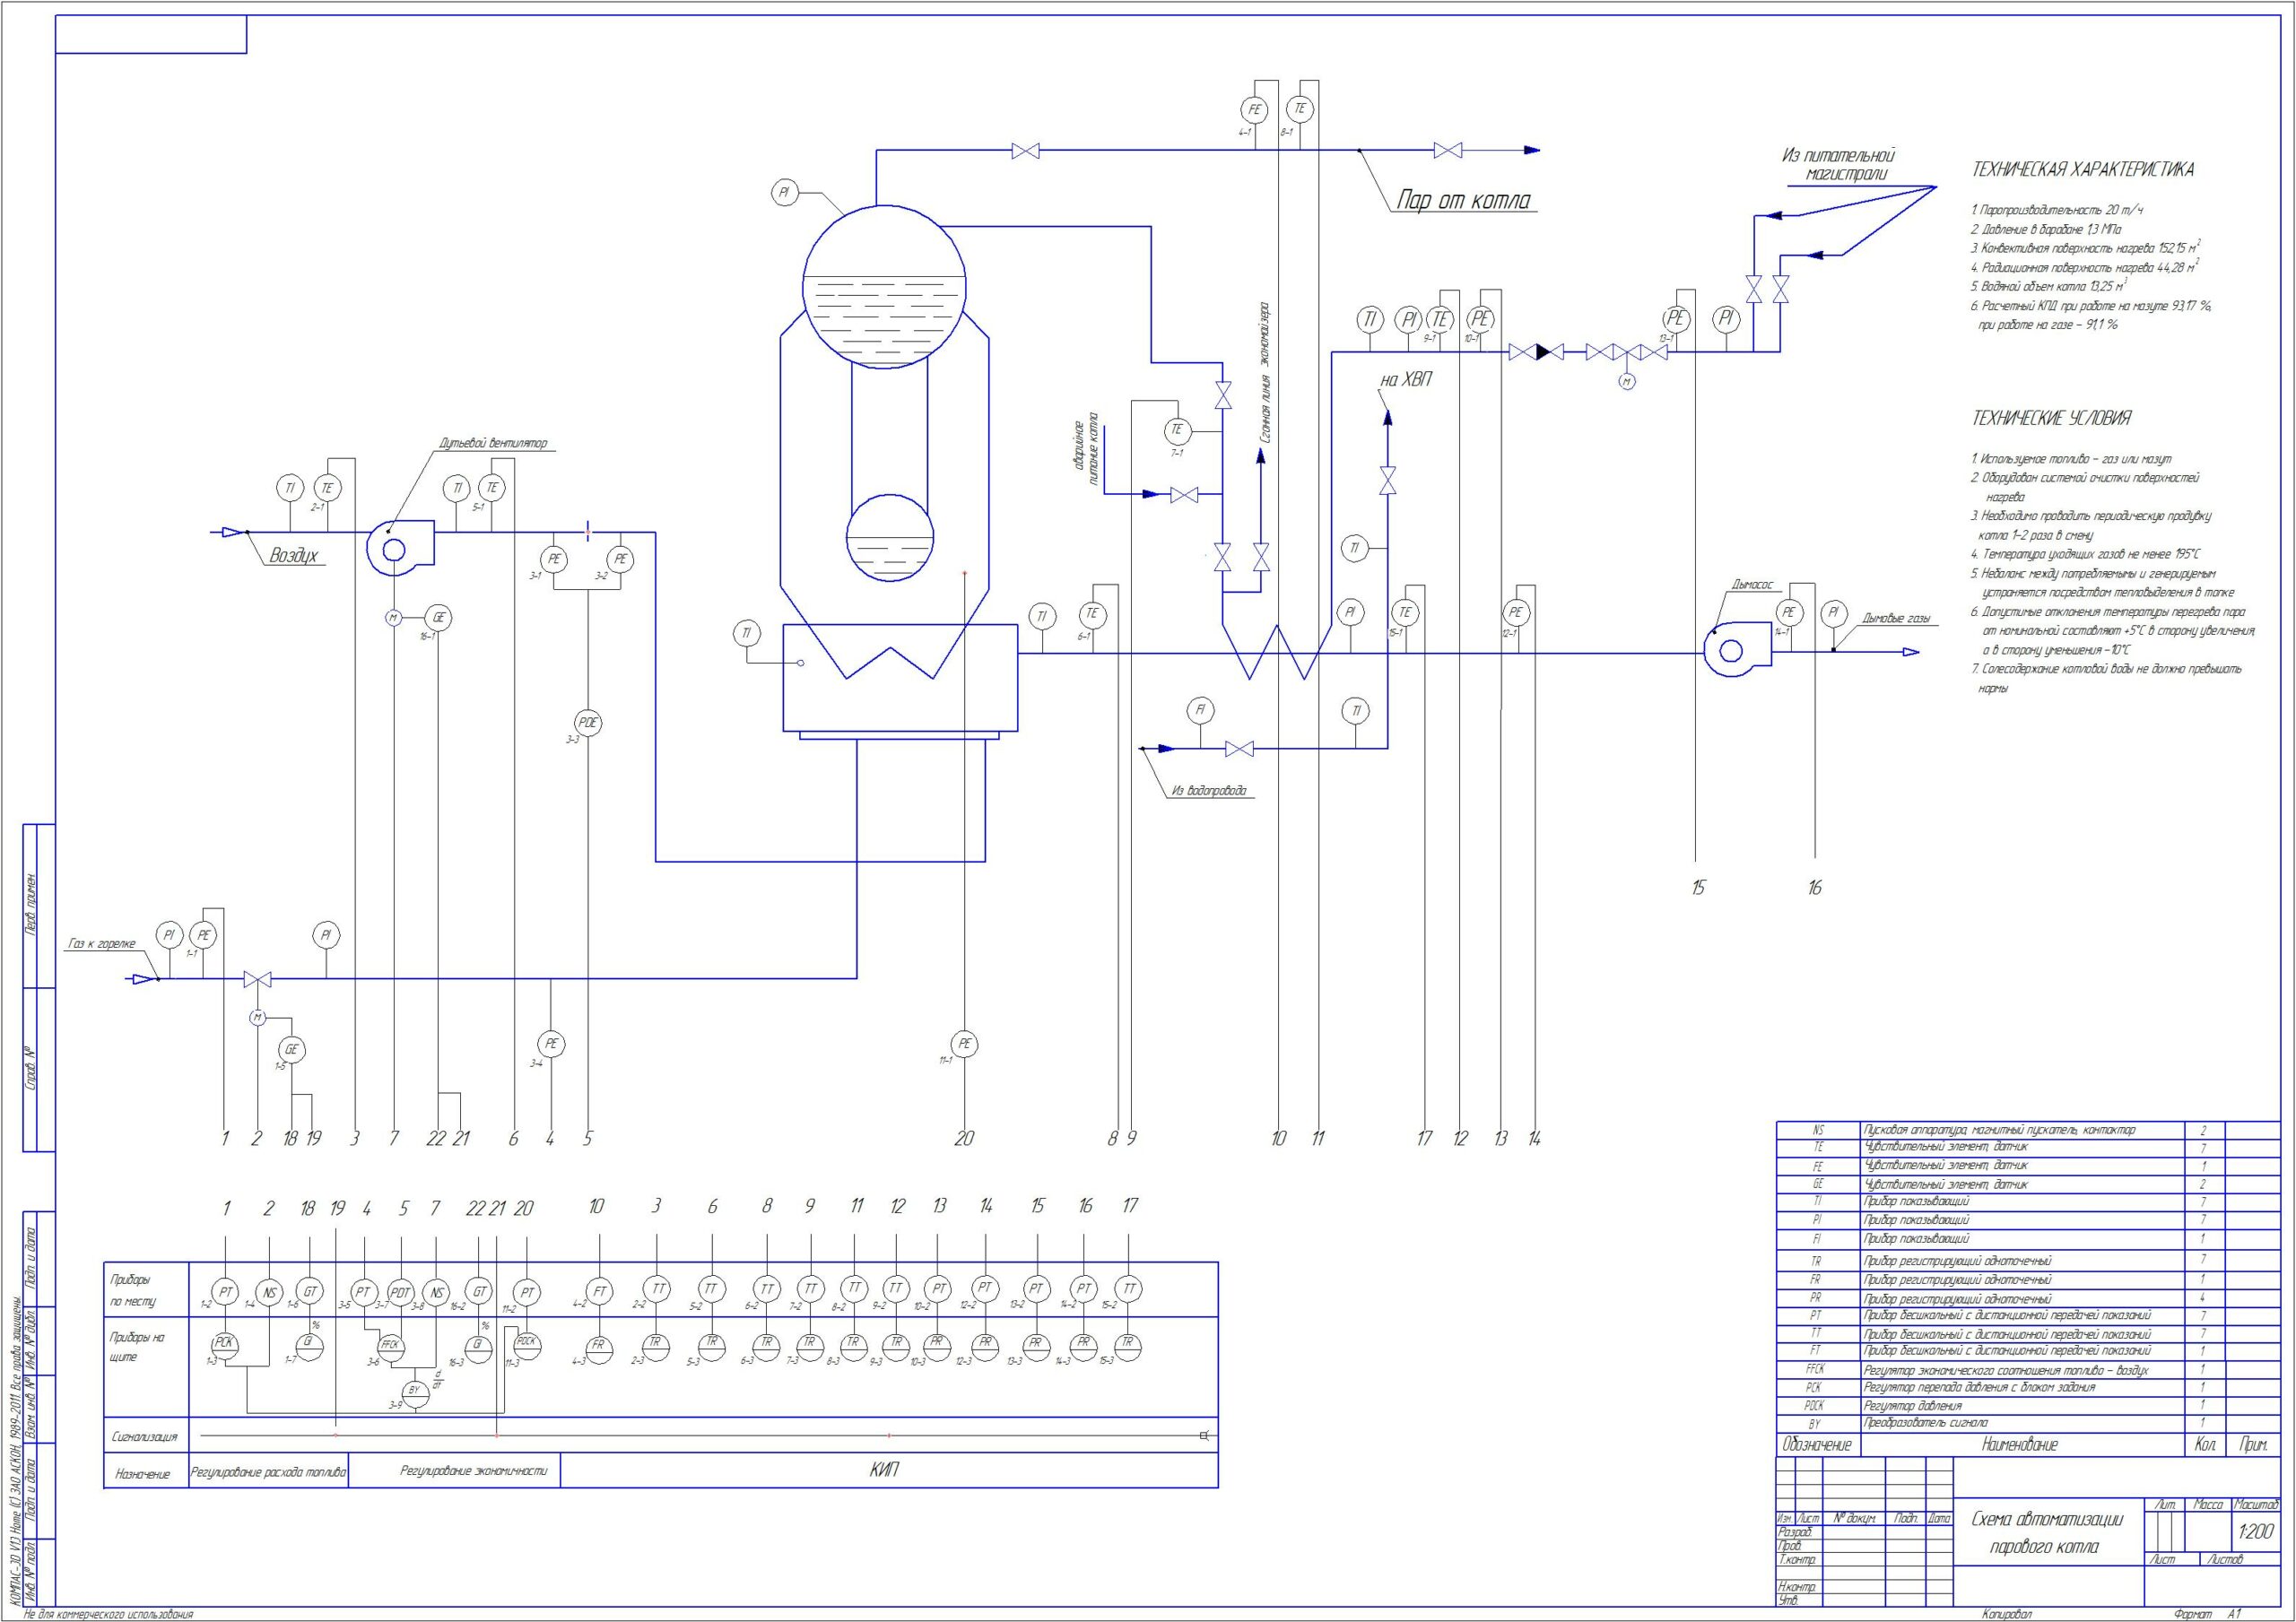Select 'Регулирование расхода топлива' cell

tap(269, 1472)
